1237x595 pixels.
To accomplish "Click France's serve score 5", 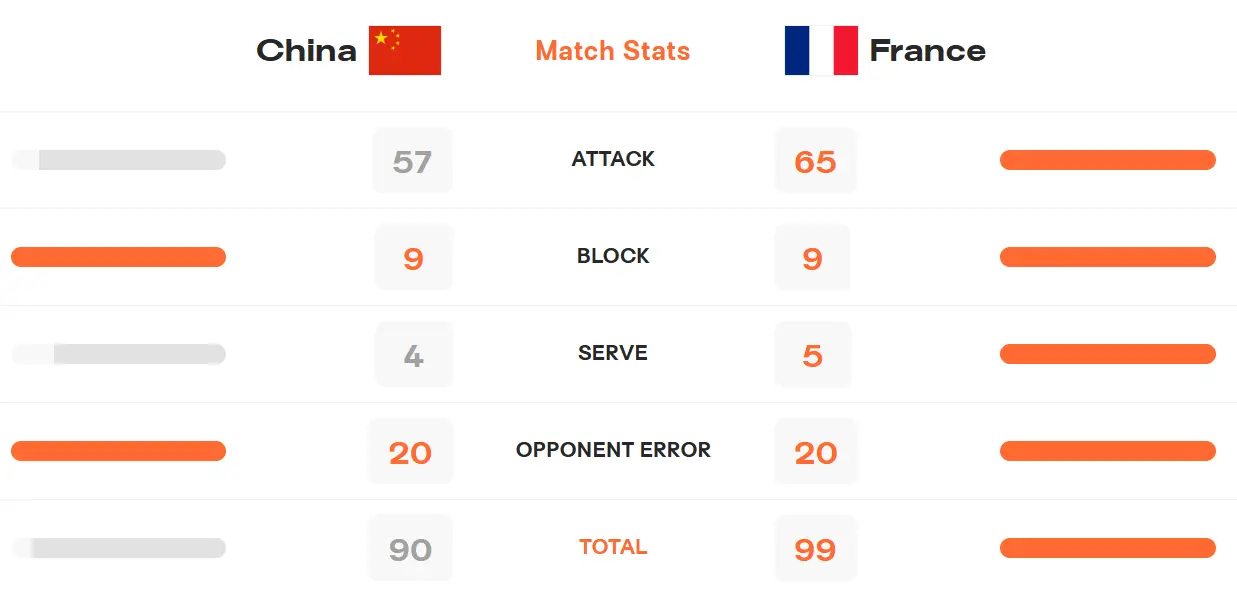I will coord(812,355).
